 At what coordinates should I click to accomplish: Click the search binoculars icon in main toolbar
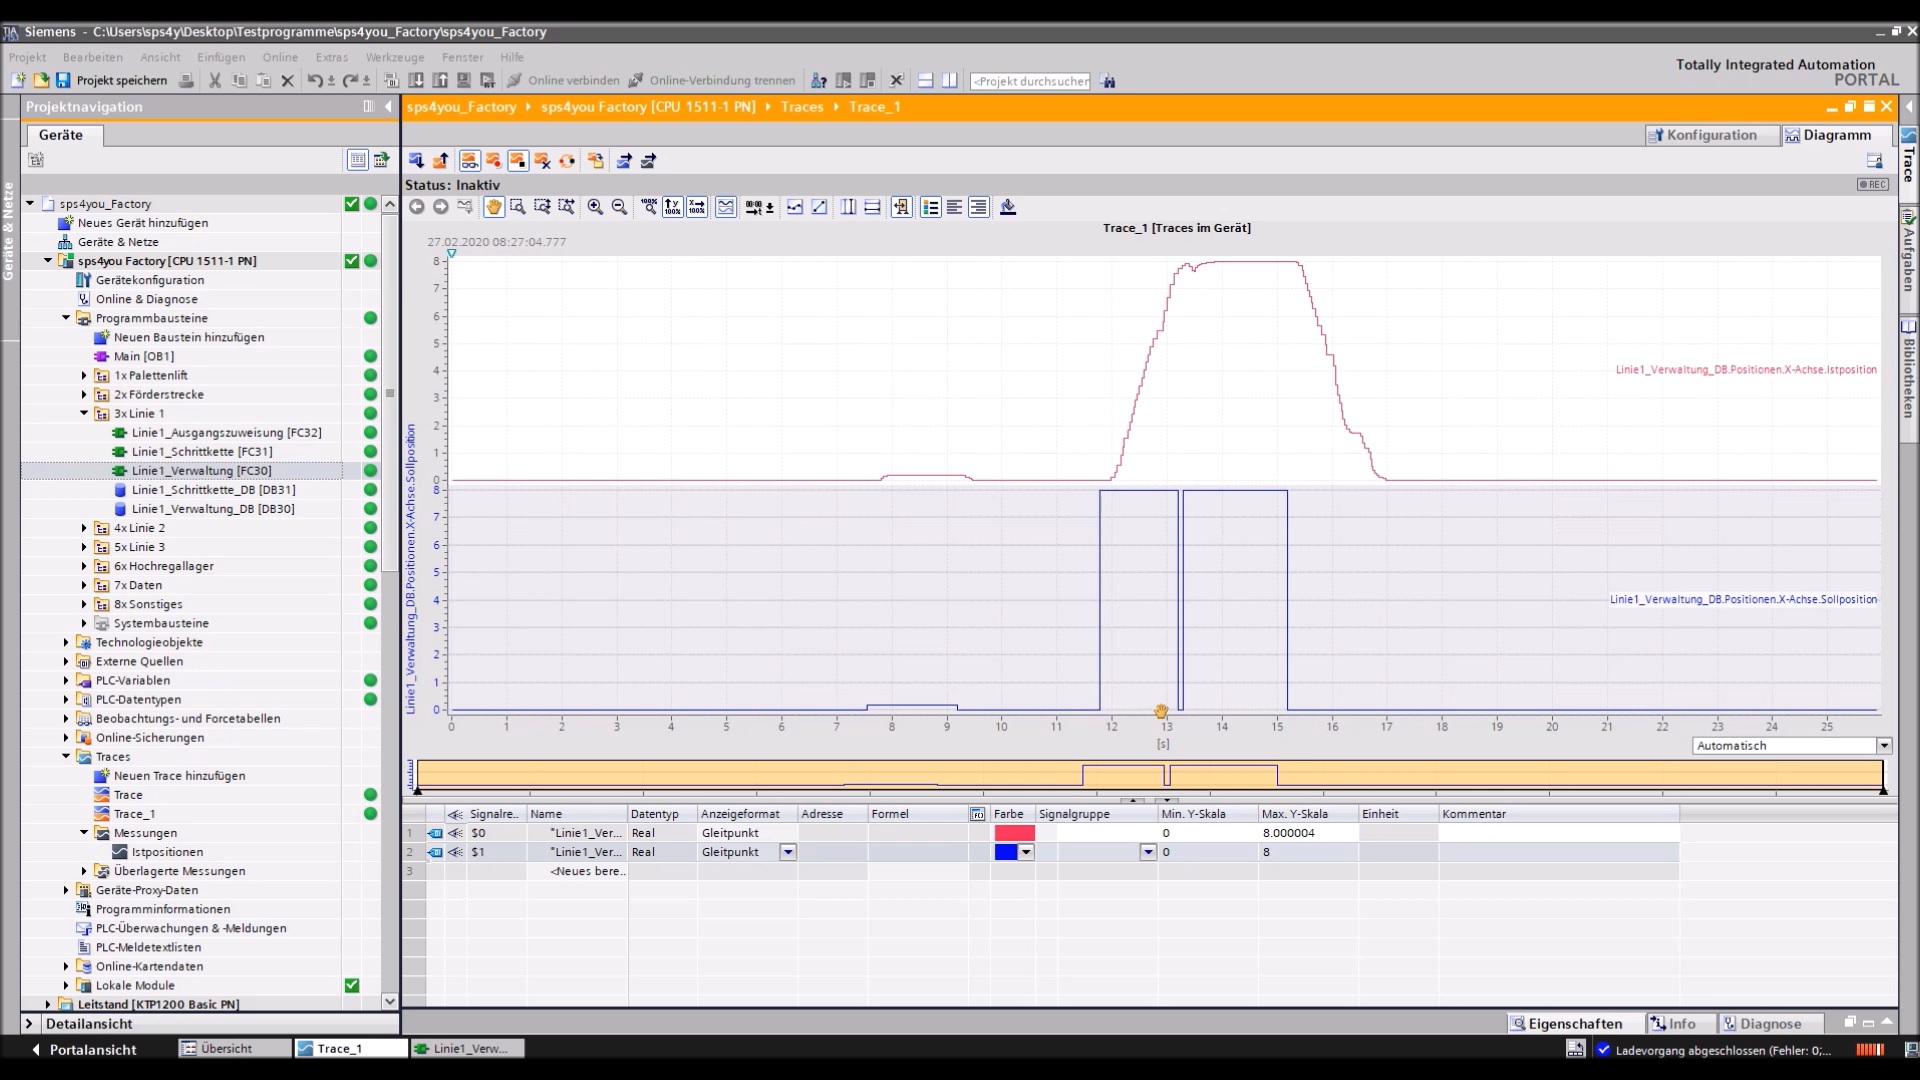click(x=1108, y=81)
